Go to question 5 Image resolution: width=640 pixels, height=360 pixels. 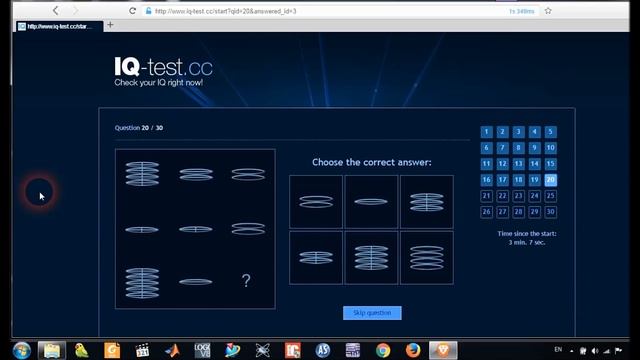pos(551,132)
